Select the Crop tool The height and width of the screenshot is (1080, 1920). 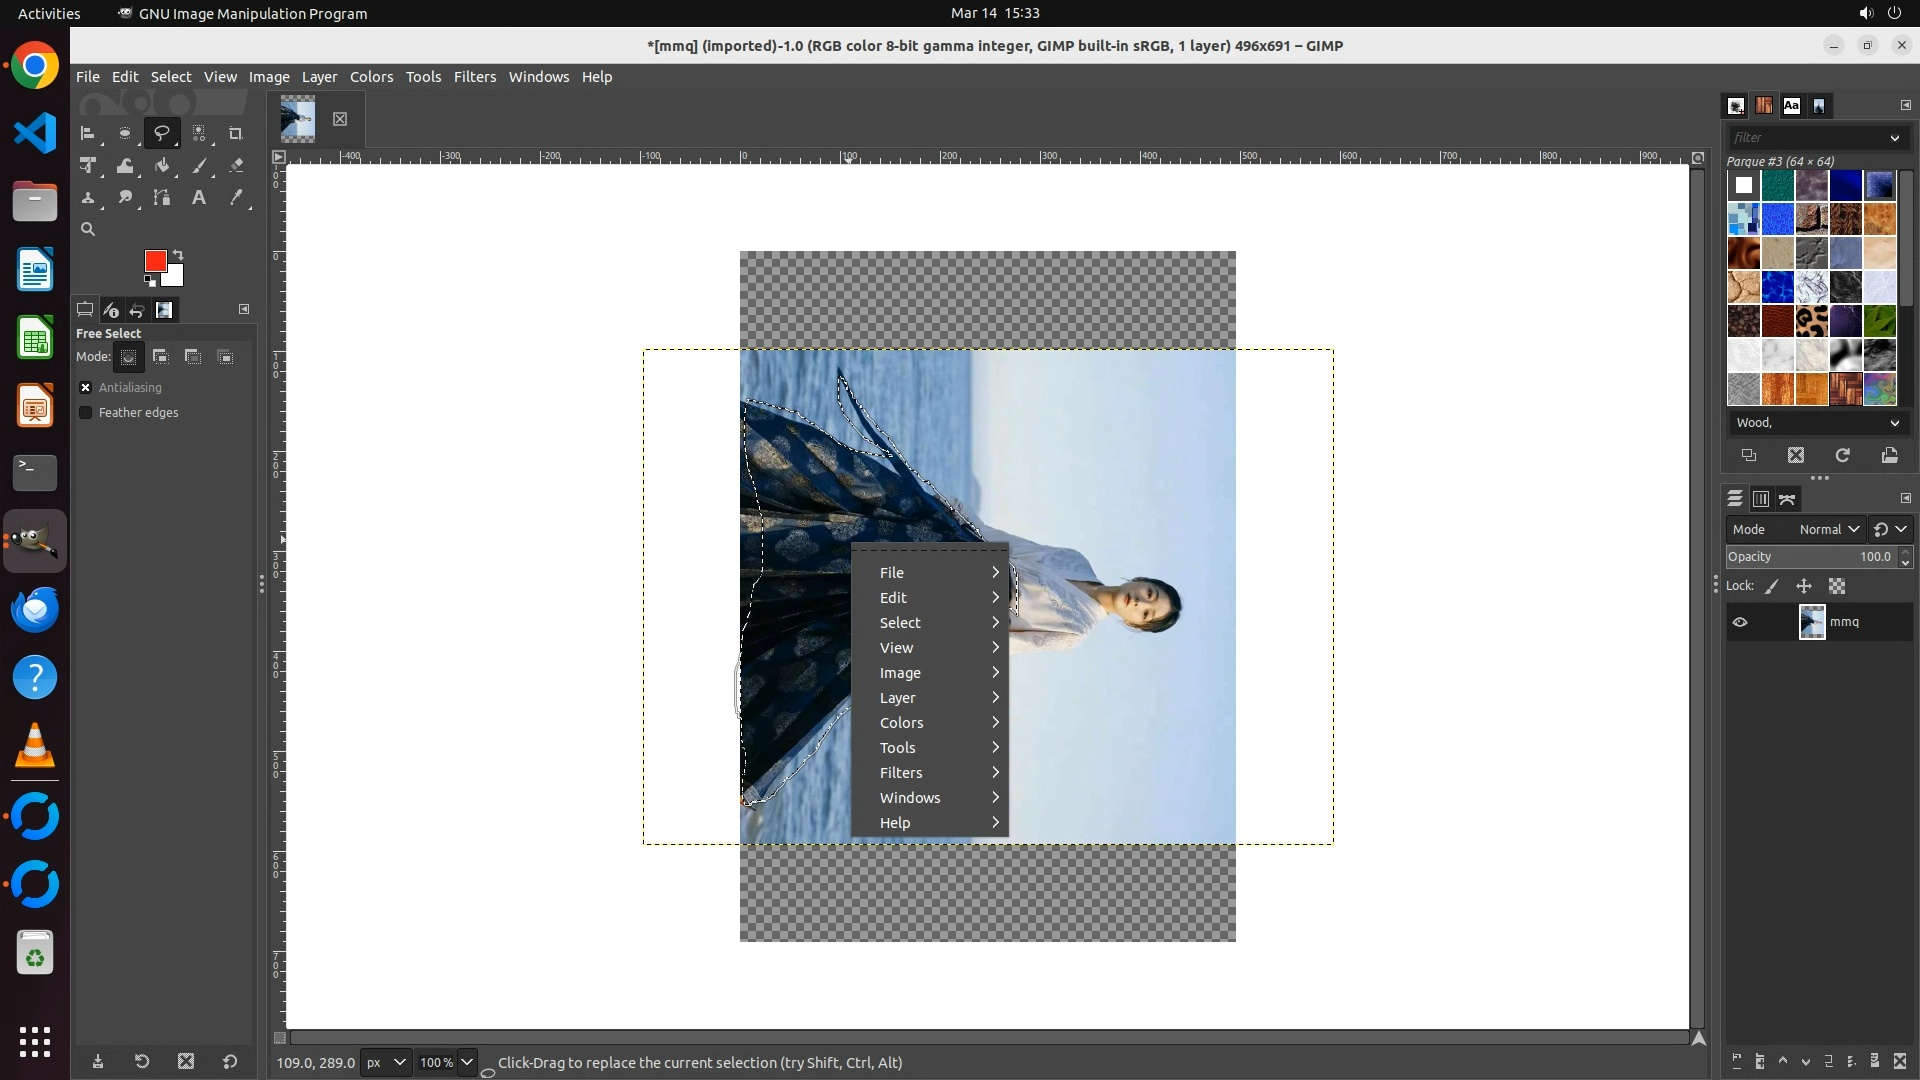point(236,133)
